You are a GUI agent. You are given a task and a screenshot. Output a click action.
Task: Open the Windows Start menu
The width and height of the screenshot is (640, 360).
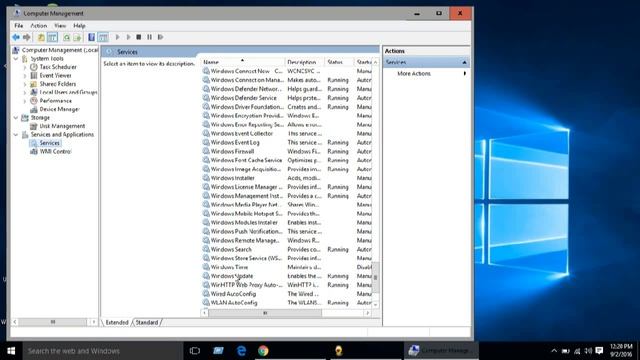[11, 351]
